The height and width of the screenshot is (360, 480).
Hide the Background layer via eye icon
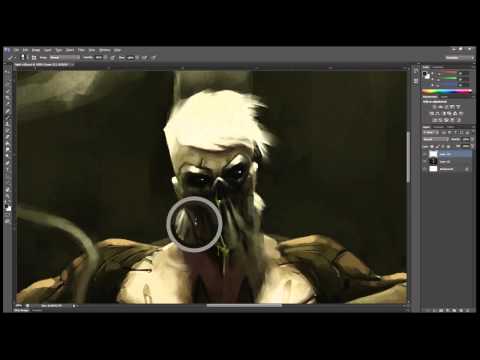click(x=425, y=169)
